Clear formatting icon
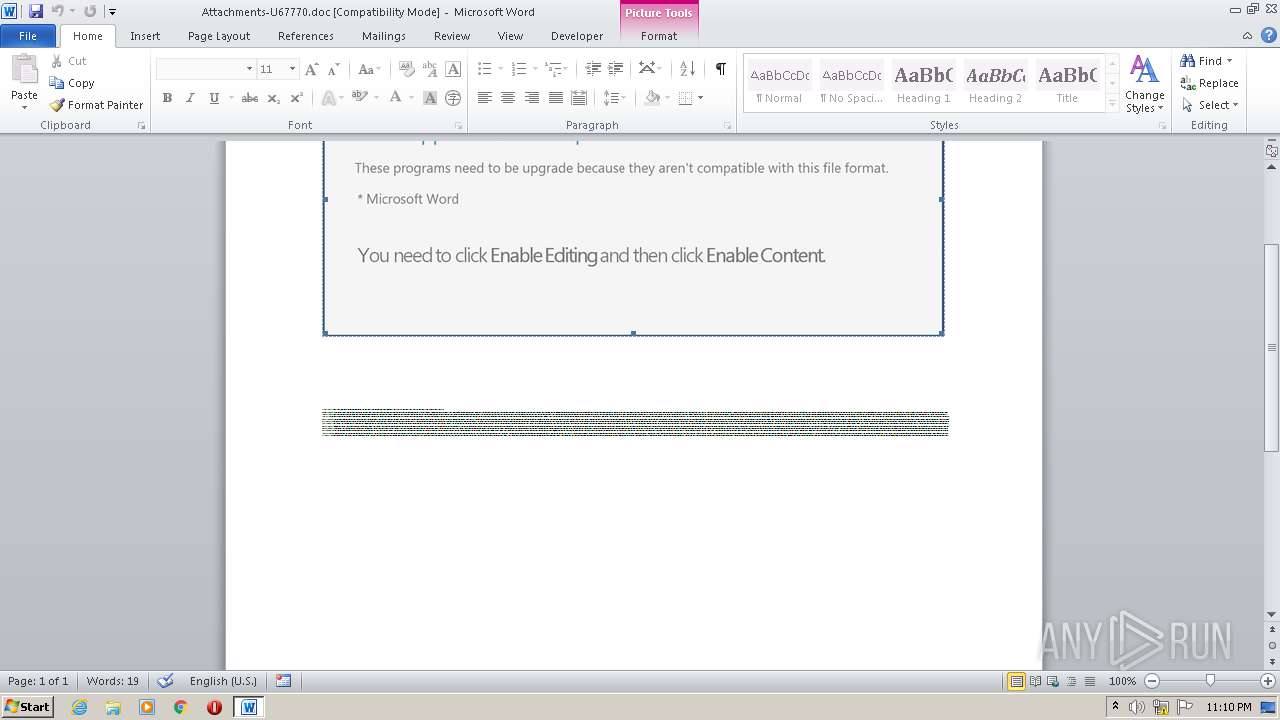 [x=407, y=69]
